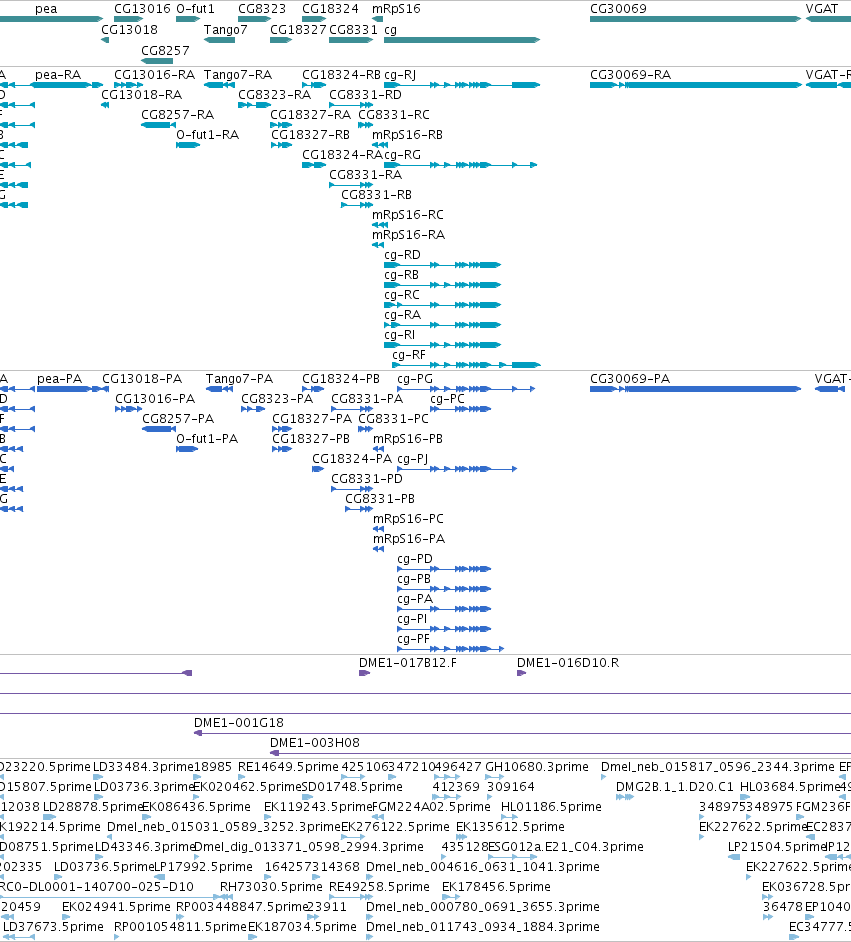Click the CG8323 gene feature
Image resolution: width=851 pixels, height=942 pixels.
255,19
